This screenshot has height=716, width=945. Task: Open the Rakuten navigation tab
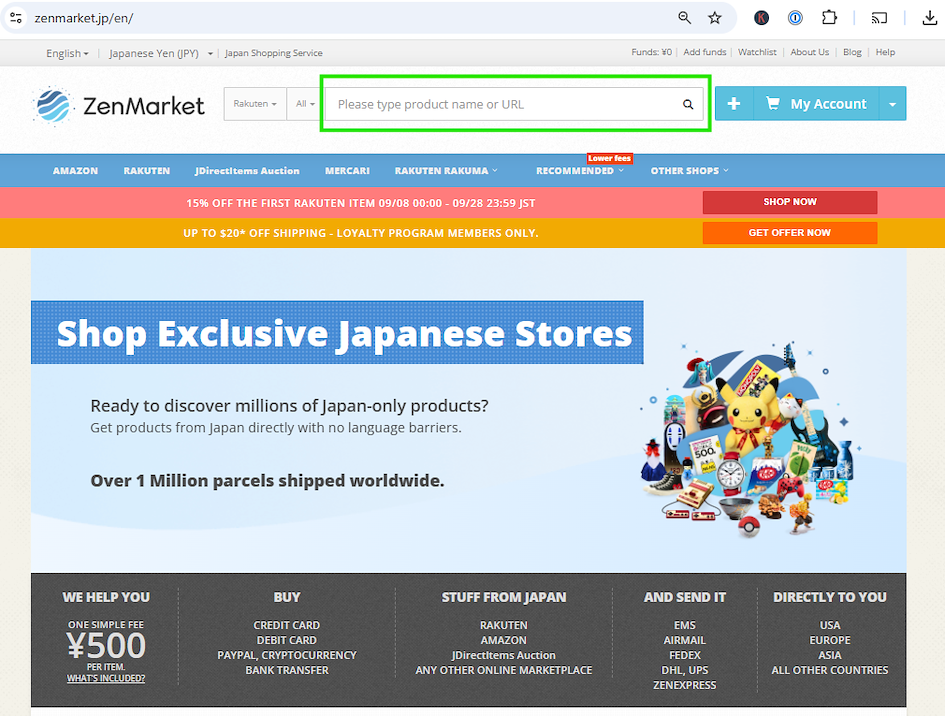pos(146,171)
